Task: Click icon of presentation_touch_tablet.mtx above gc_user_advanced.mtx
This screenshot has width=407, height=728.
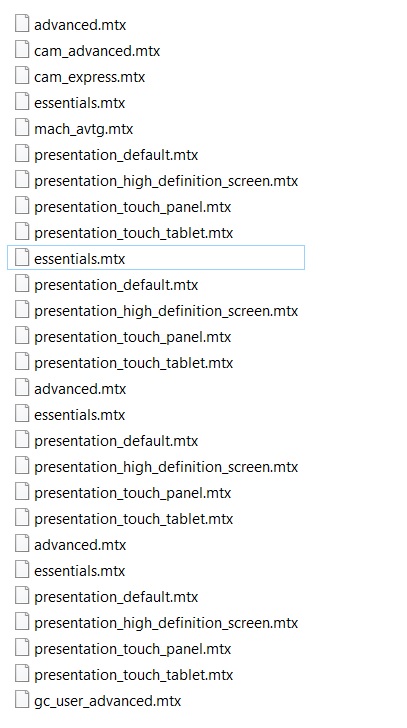Action: point(22,674)
